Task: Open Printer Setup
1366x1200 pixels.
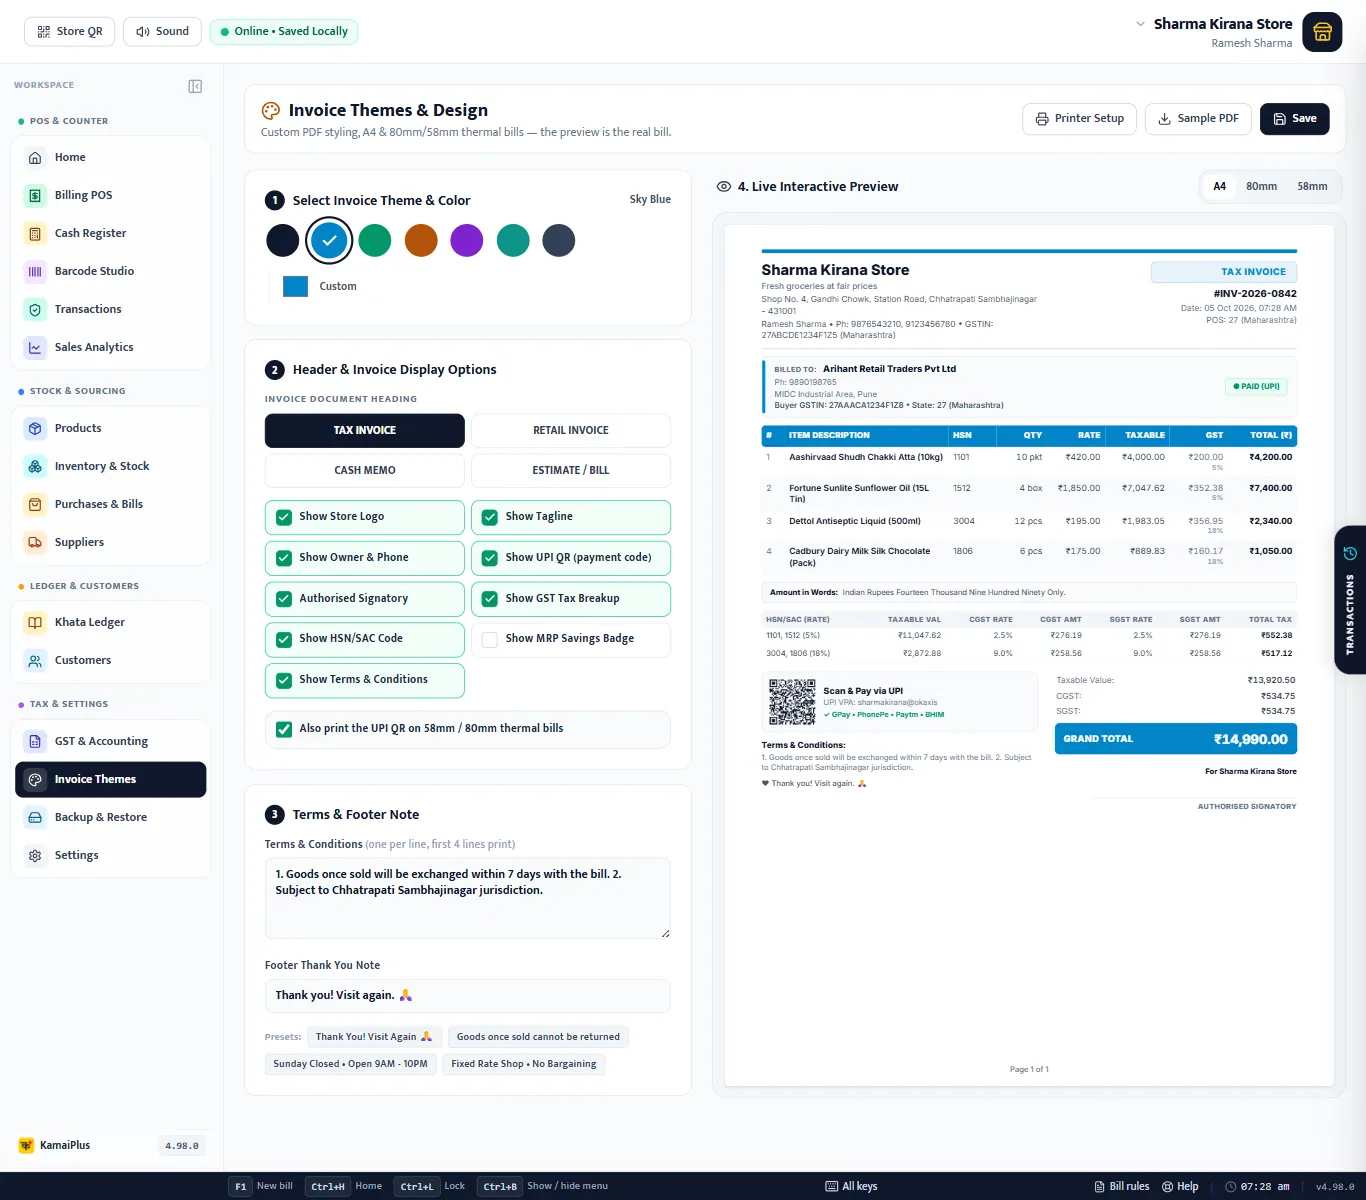Action: click(x=1079, y=118)
